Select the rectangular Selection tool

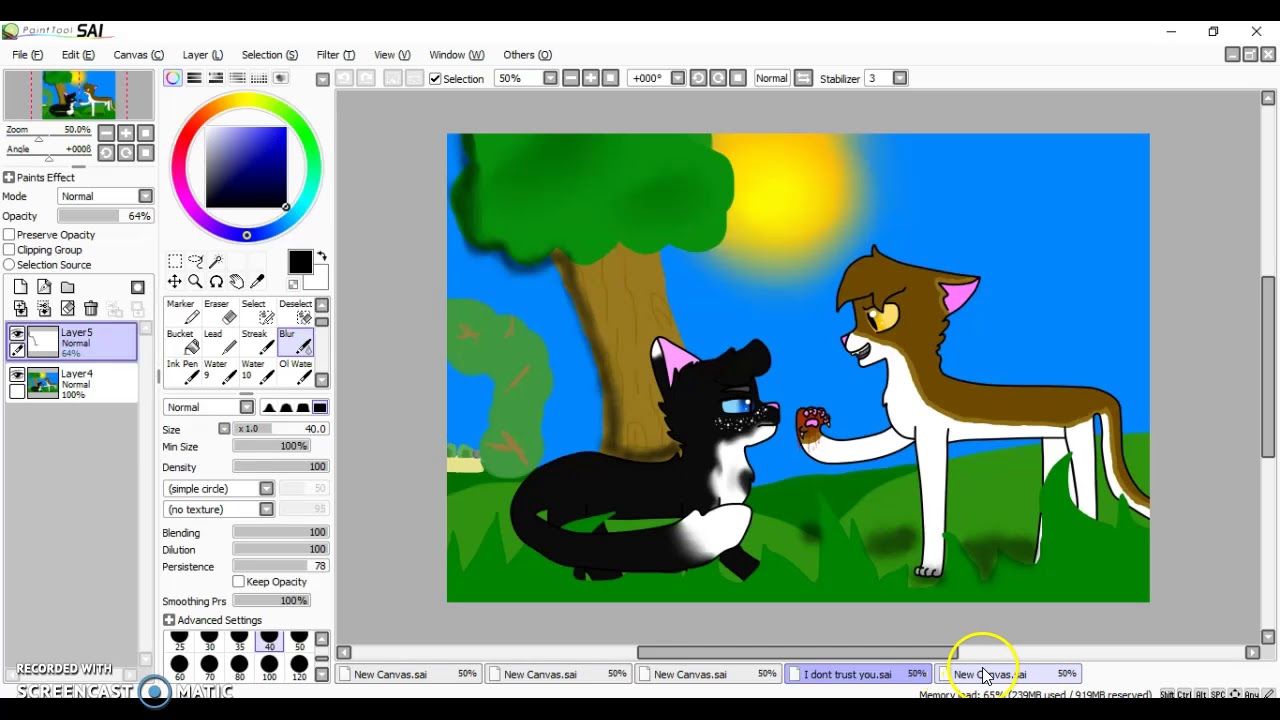pos(175,261)
